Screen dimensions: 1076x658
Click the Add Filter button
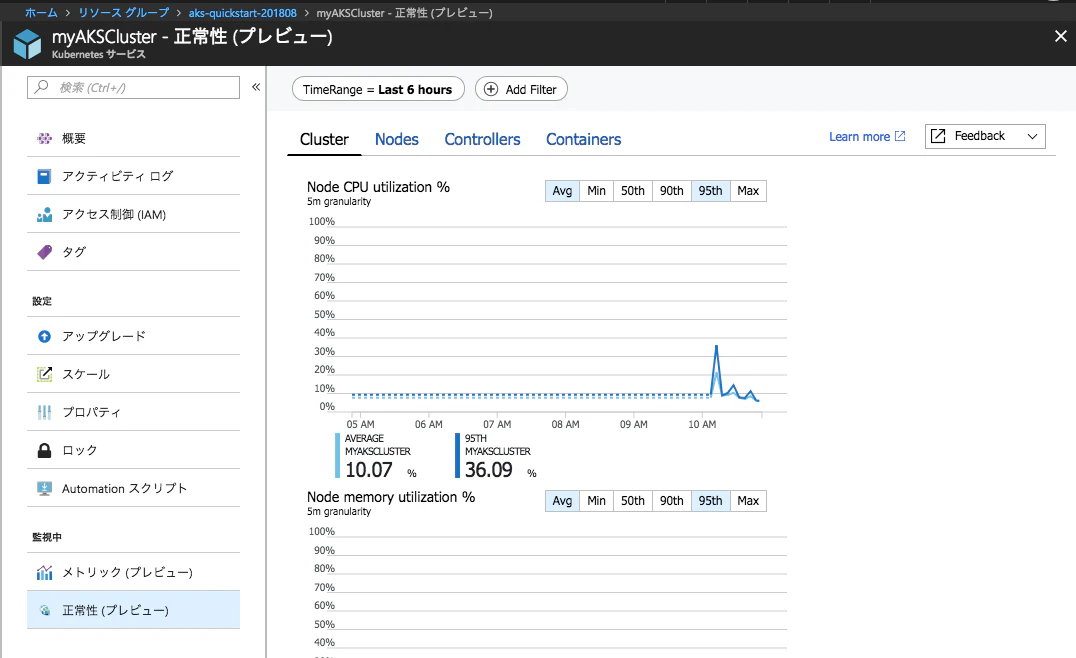pyautogui.click(x=521, y=89)
